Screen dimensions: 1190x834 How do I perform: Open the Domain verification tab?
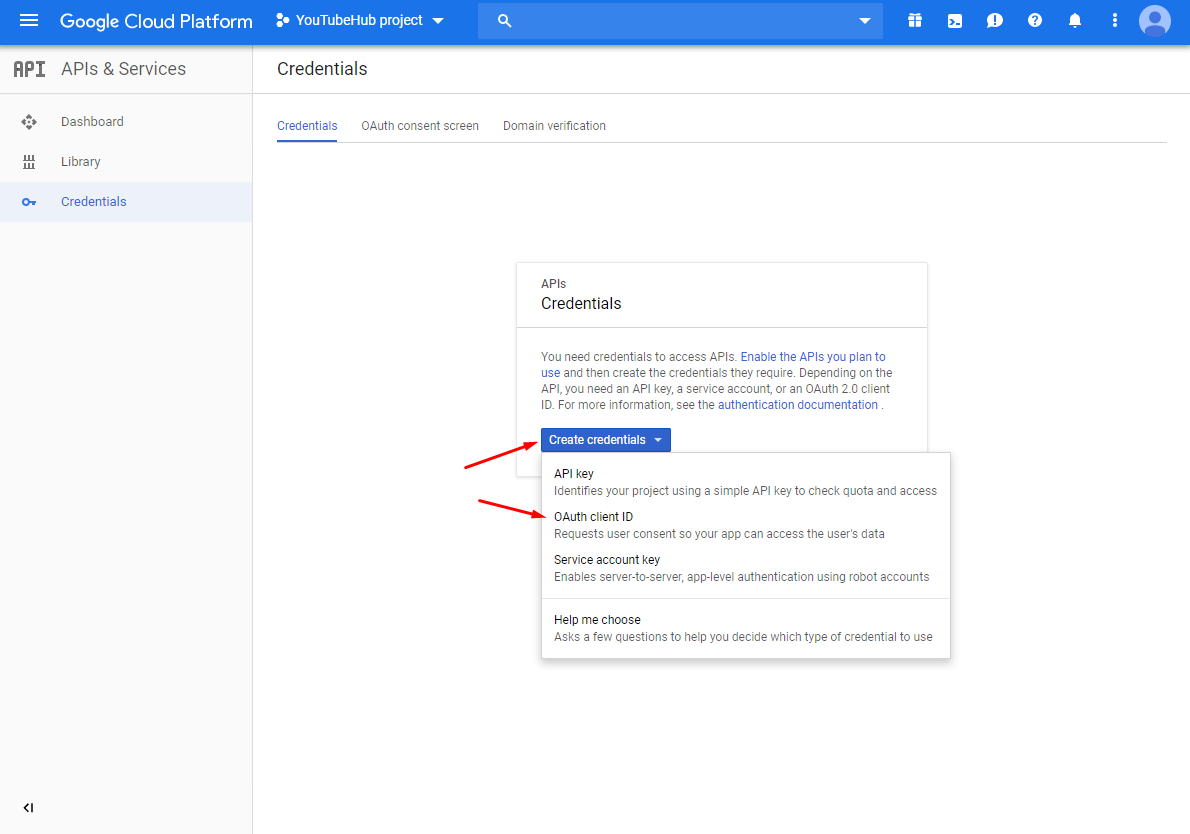554,126
